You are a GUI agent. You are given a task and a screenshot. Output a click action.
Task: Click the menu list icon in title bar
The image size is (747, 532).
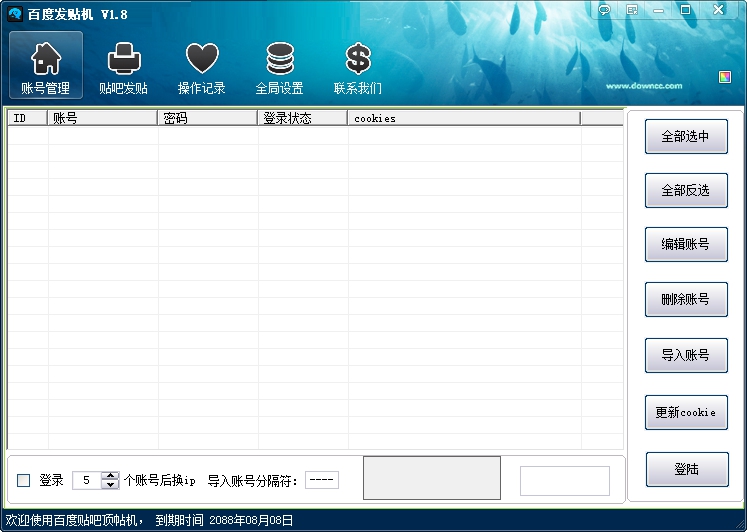pos(632,10)
